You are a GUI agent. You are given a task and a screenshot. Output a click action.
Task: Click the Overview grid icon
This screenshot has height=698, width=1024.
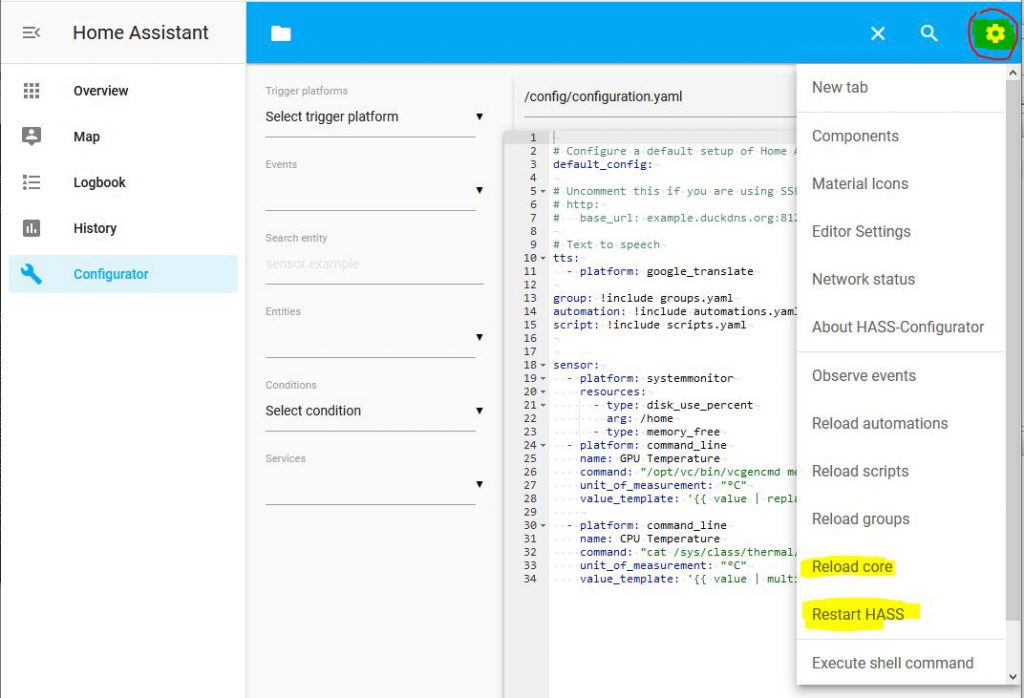click(x=31, y=91)
